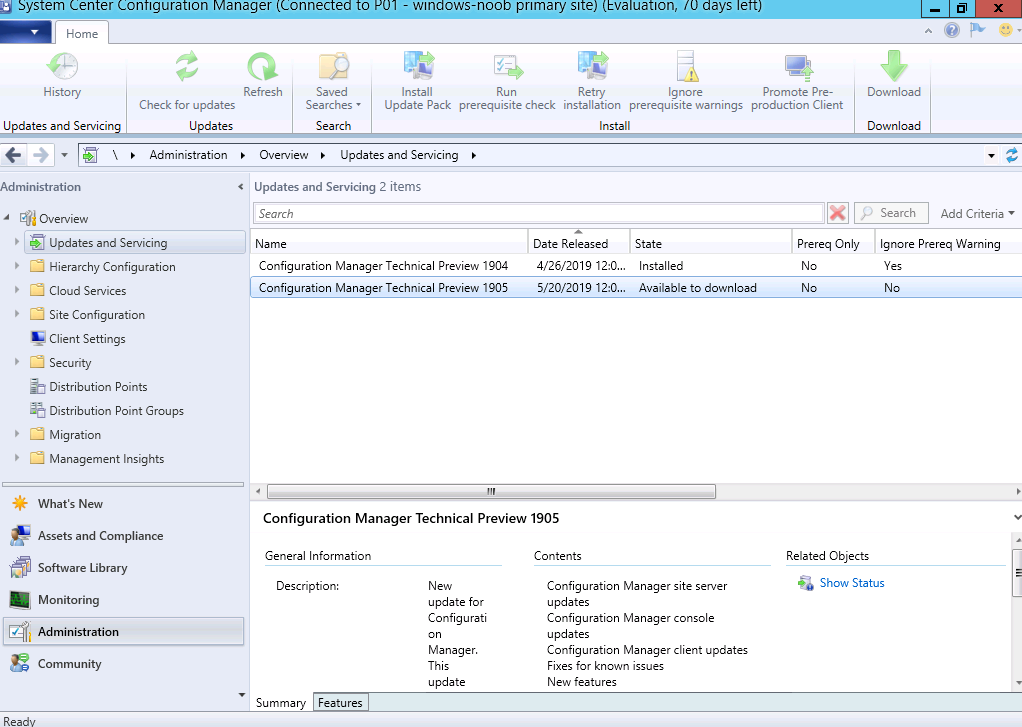
Task: Expand the Hierarchy Configuration folder
Action: point(17,266)
